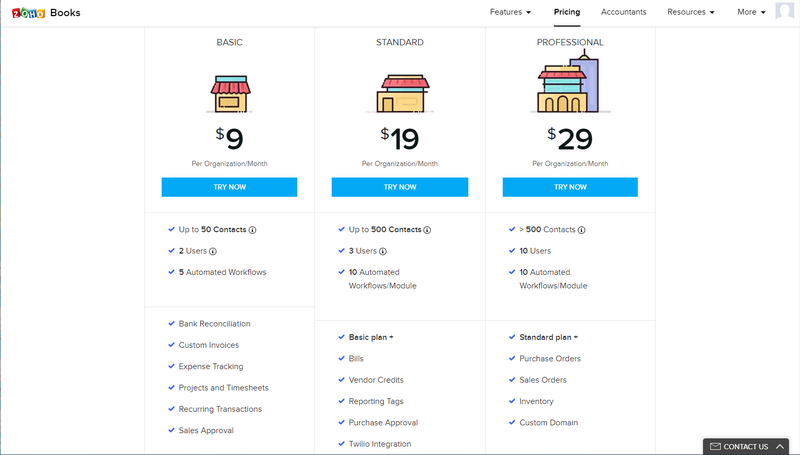
Task: Click the envelope icon in Contact Us
Action: click(715, 446)
